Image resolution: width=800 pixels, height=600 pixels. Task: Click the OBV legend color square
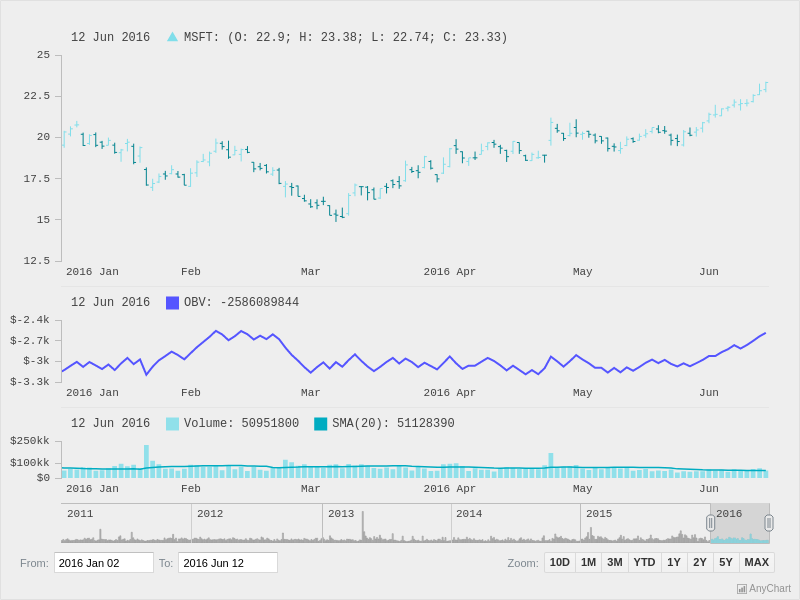[x=172, y=303]
